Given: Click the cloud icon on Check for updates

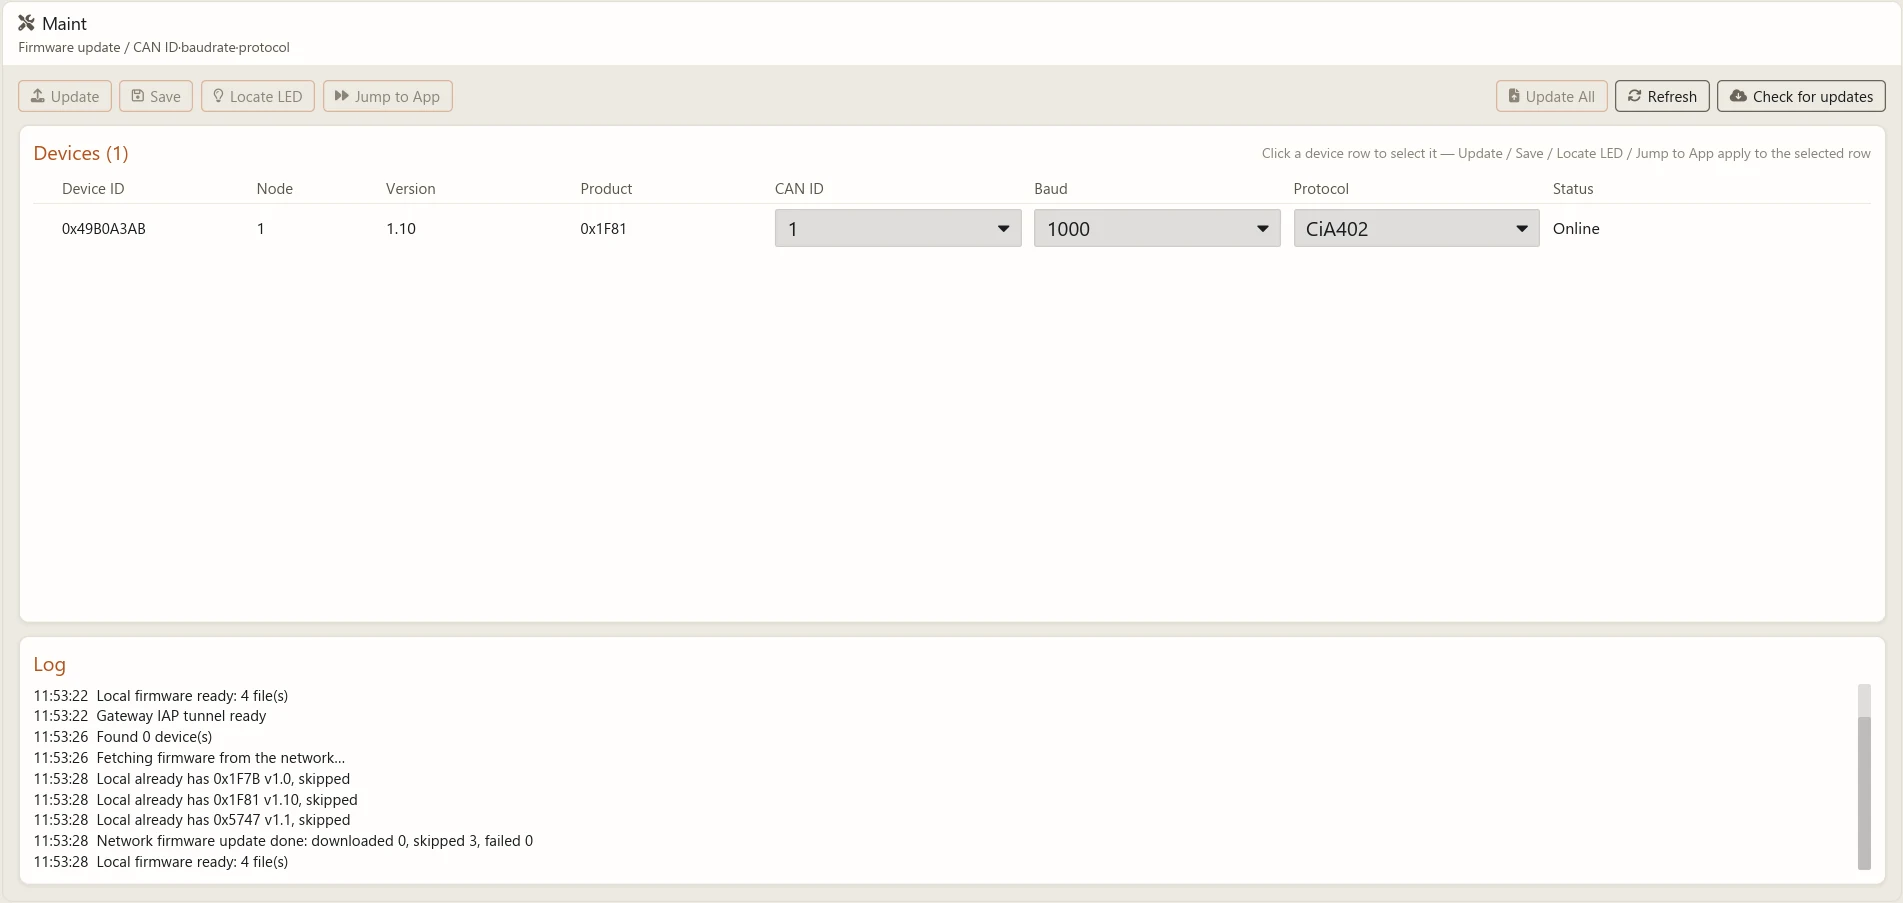Looking at the screenshot, I should pos(1738,96).
